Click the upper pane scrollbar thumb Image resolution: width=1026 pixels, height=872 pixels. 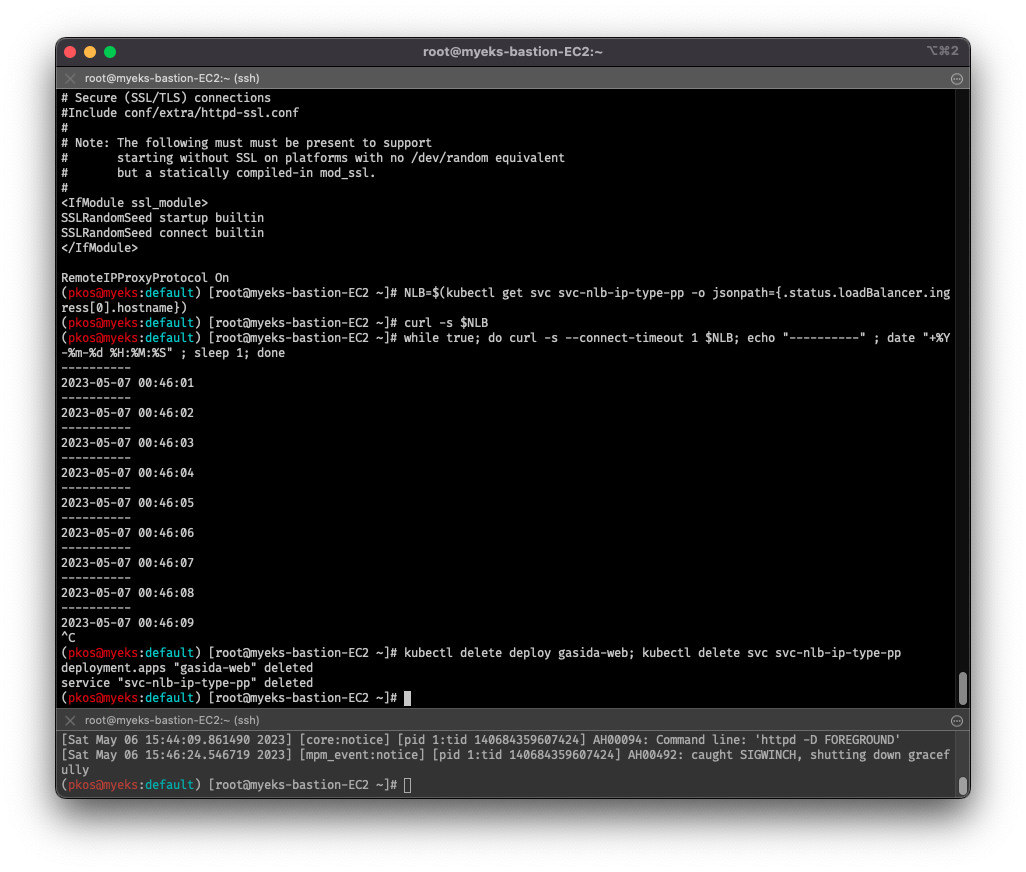click(x=963, y=688)
